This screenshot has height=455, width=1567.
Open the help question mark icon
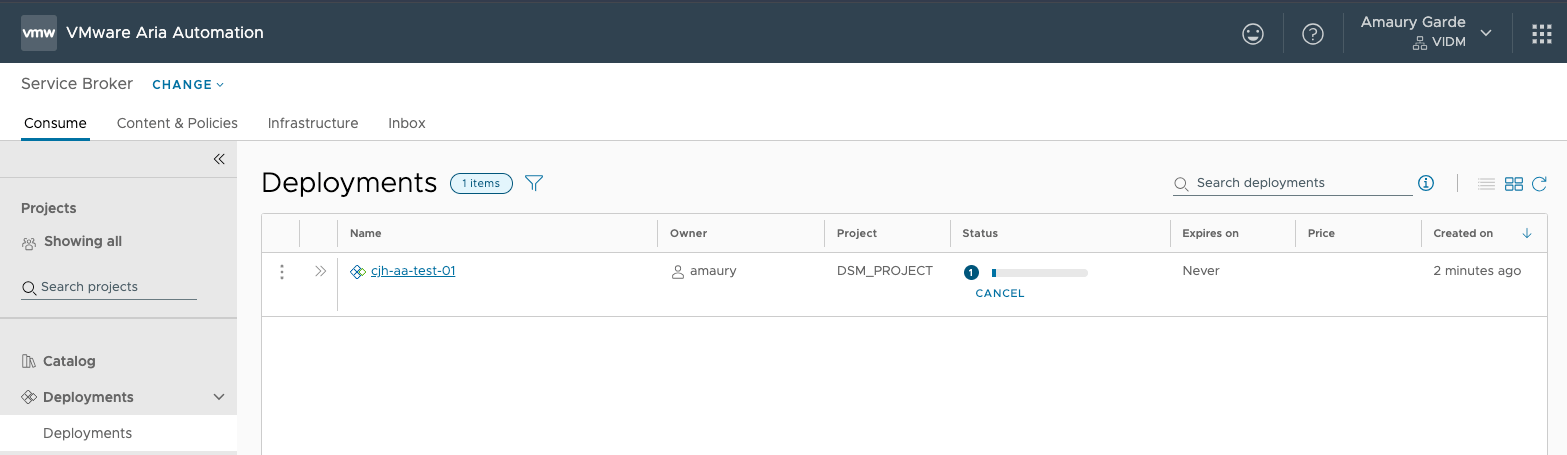pyautogui.click(x=1313, y=34)
